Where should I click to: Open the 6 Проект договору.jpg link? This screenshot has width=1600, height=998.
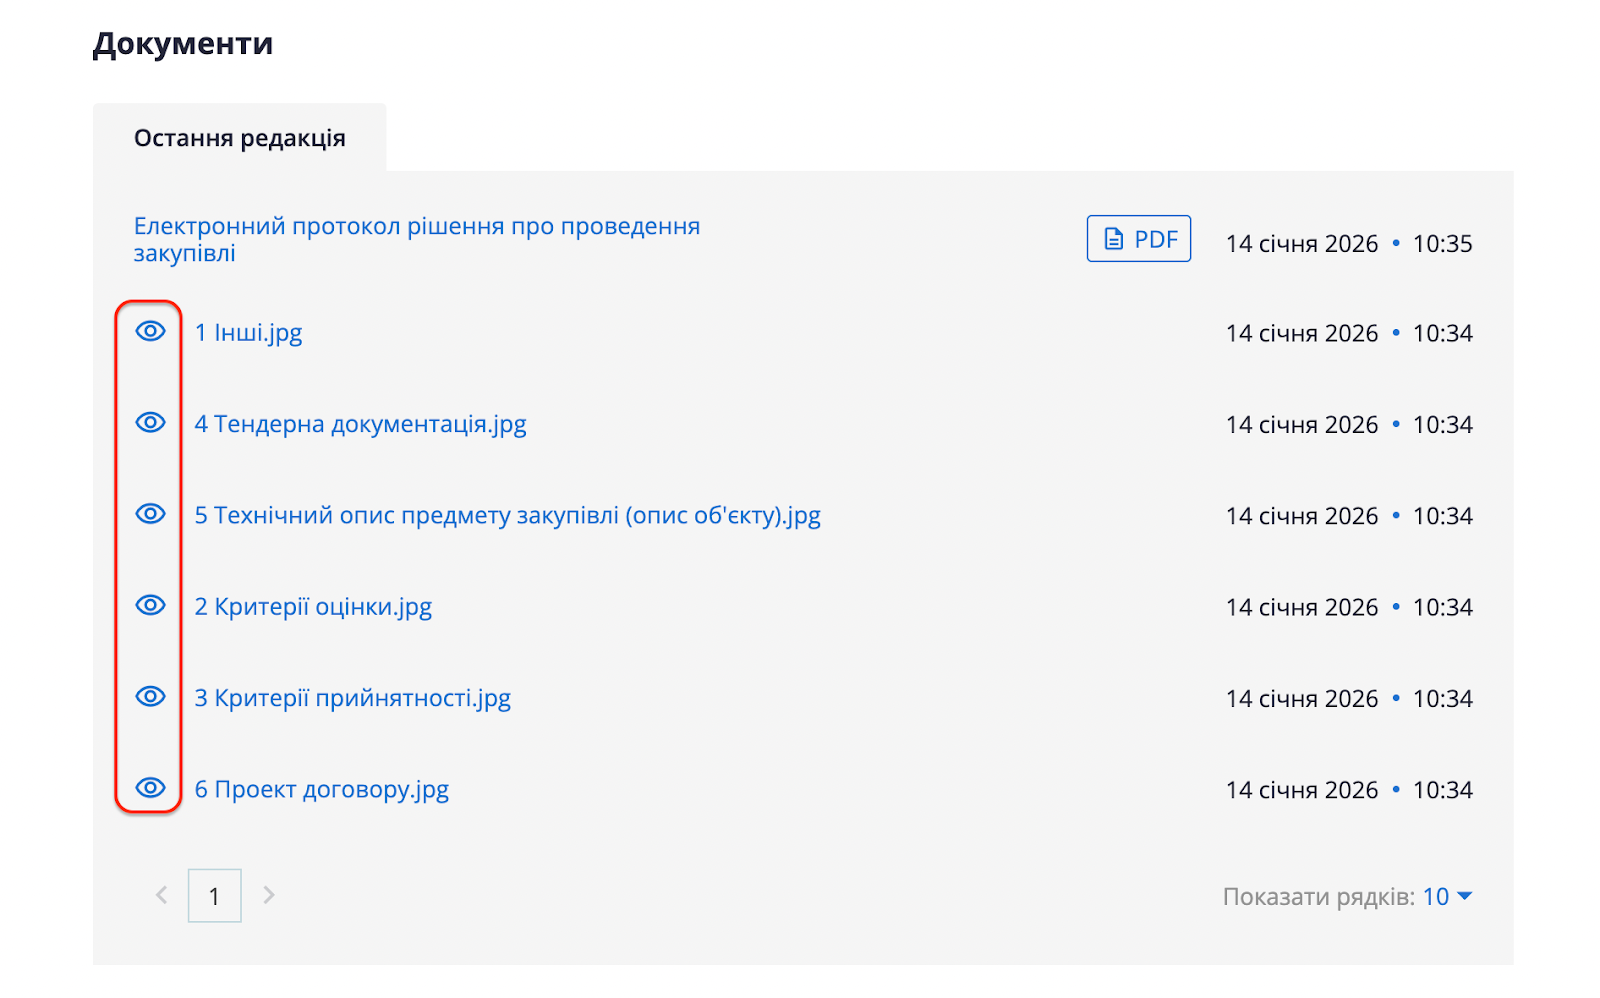point(321,790)
